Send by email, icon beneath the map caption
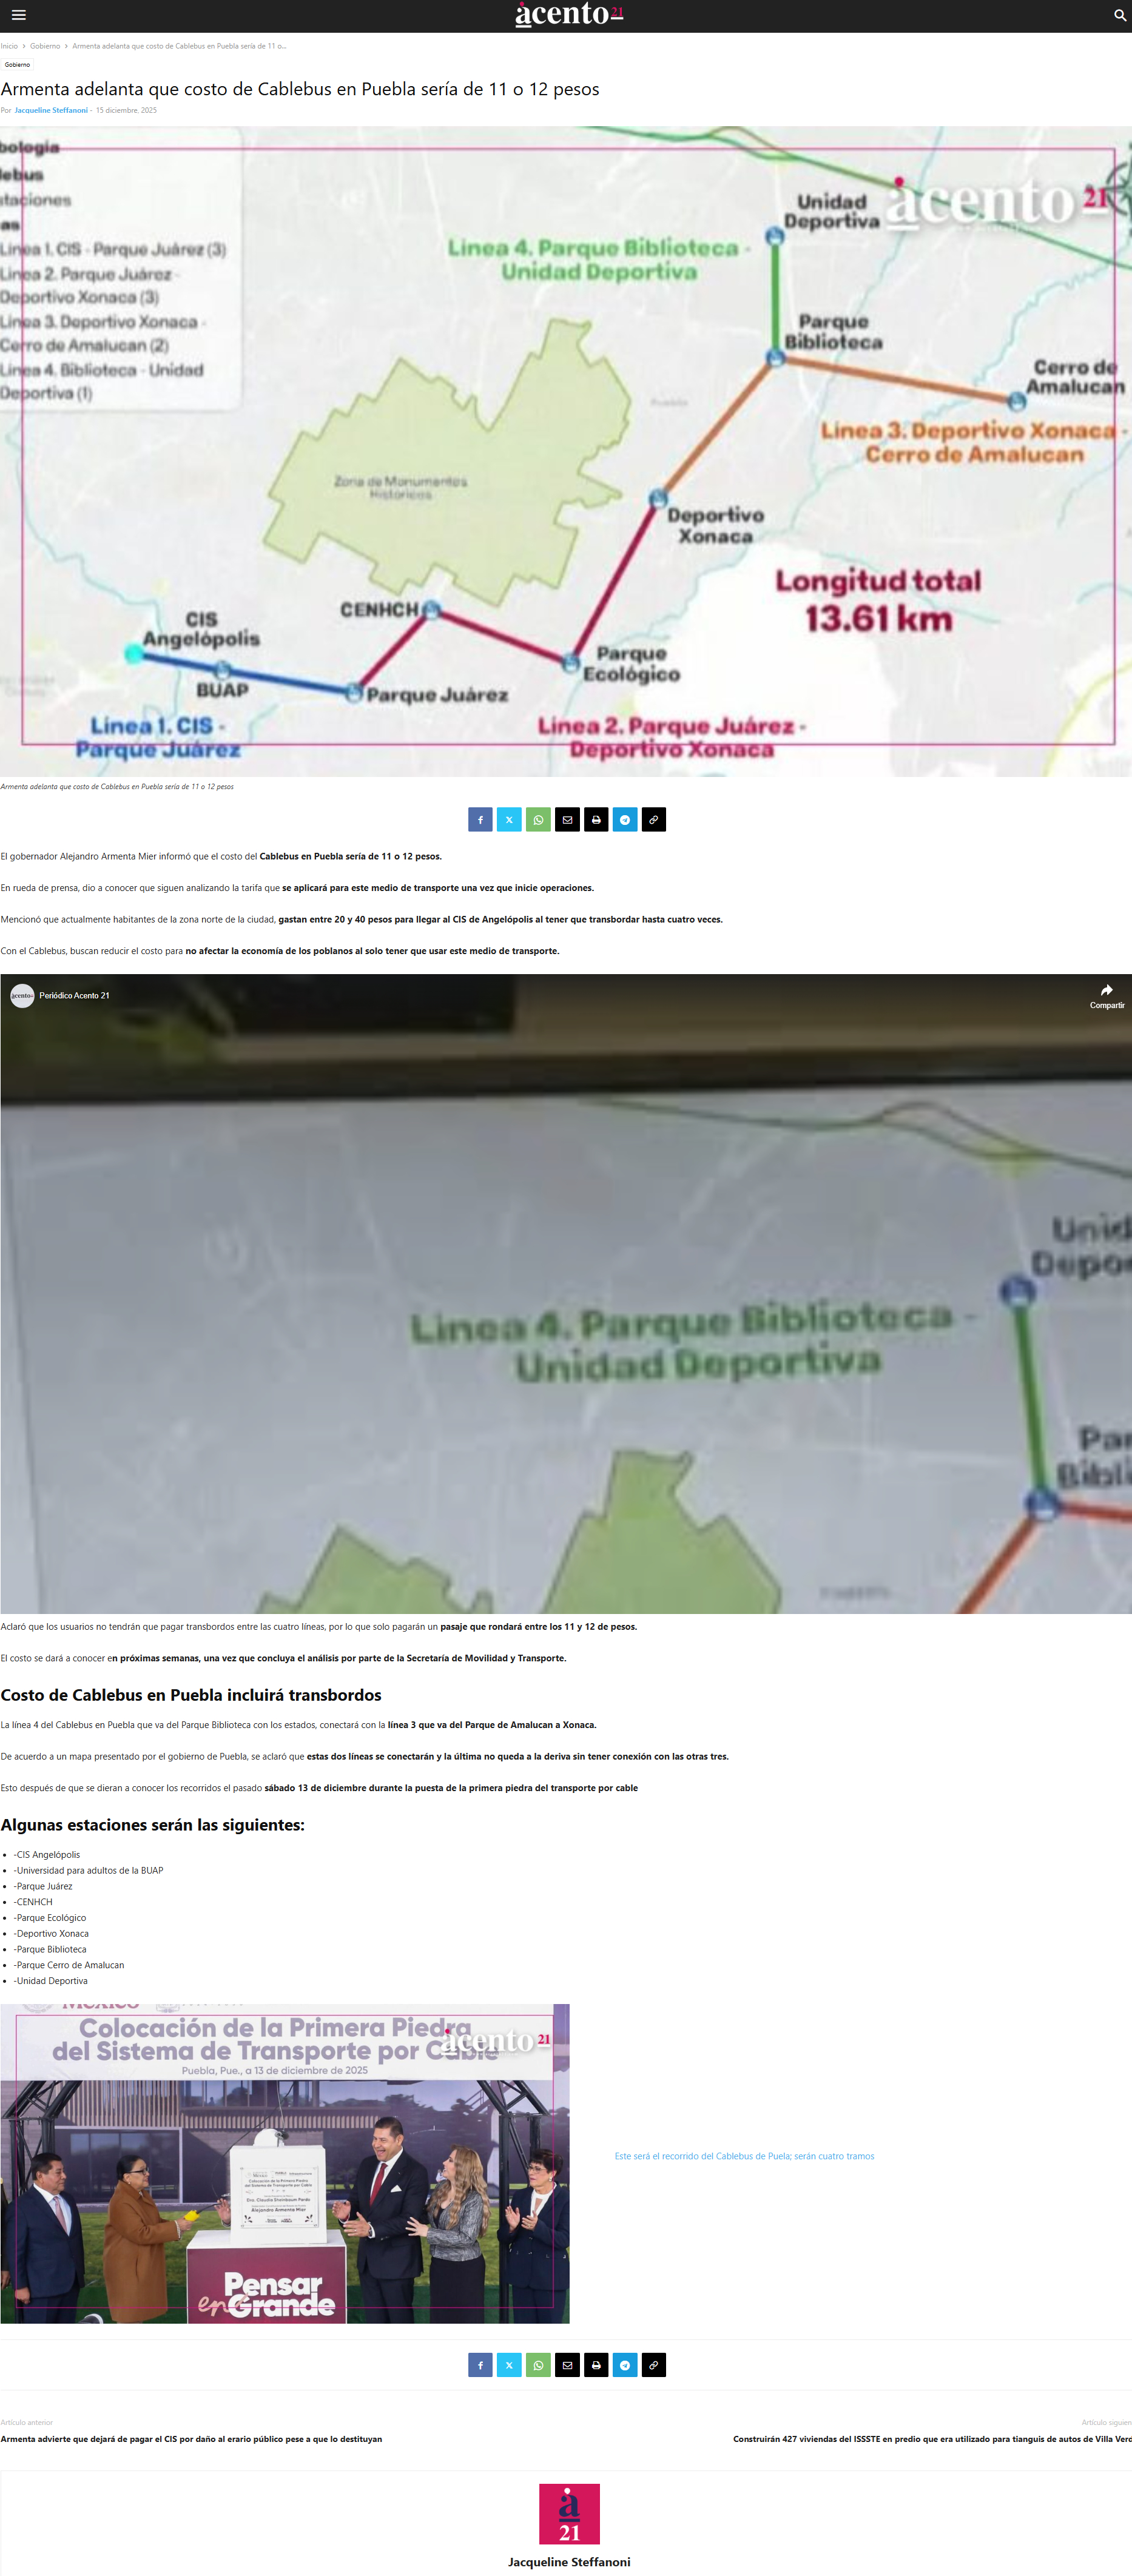This screenshot has width=1132, height=2576. [567, 820]
